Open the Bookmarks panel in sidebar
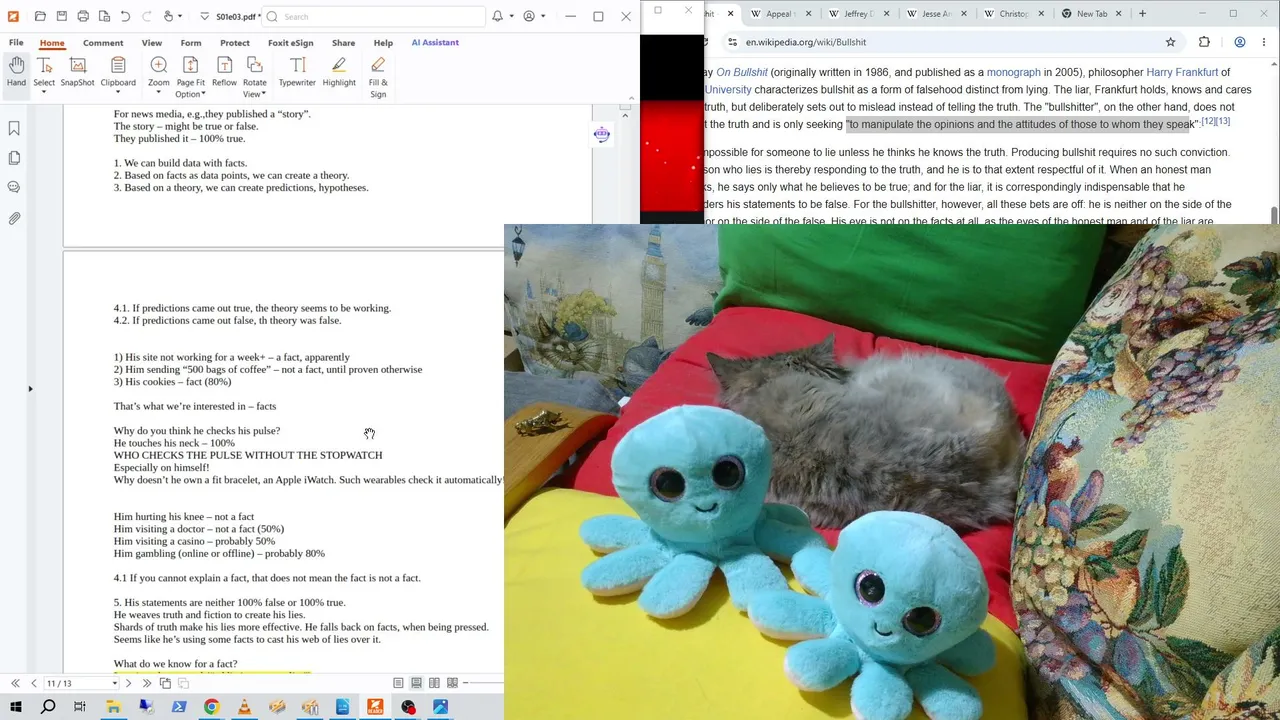1280x720 pixels. point(14,128)
